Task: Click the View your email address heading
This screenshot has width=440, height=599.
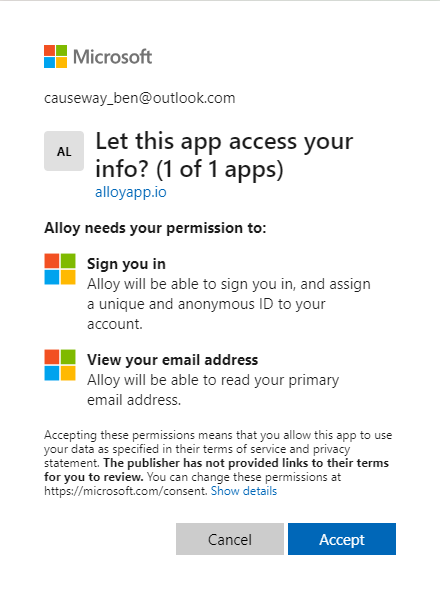Action: (x=173, y=359)
